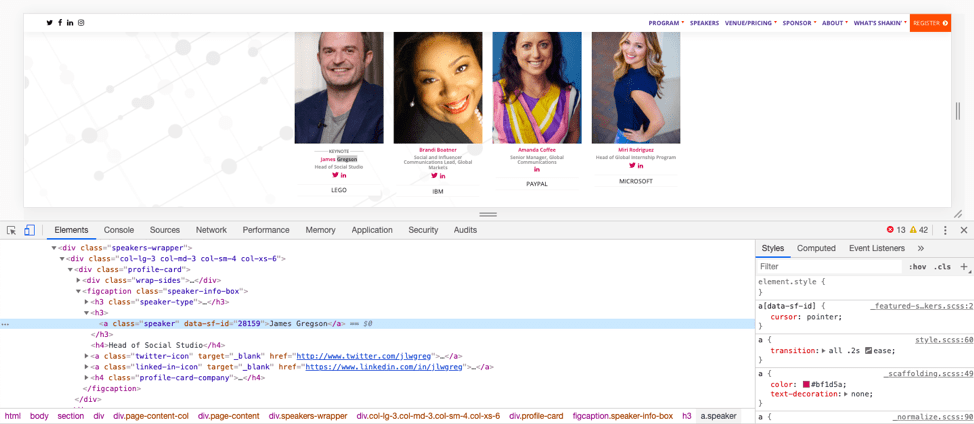Switch to the Security tab
This screenshot has height=424, width=974.
point(423,230)
